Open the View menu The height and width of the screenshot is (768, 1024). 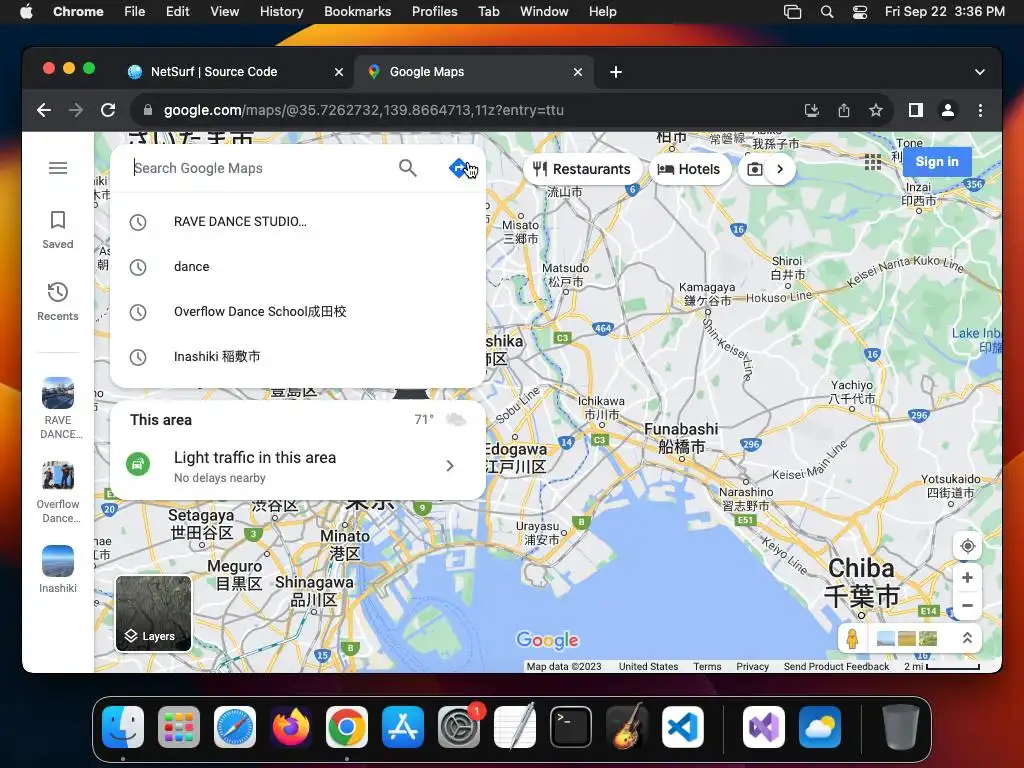point(225,11)
